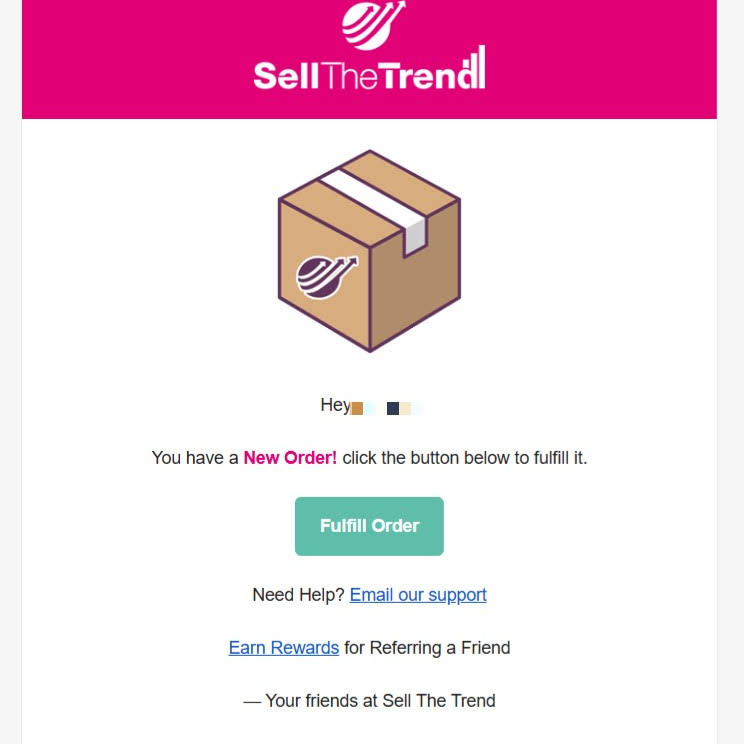The image size is (744, 744).
Task: Click 'for Referring a Friend' text
Action: click(427, 648)
